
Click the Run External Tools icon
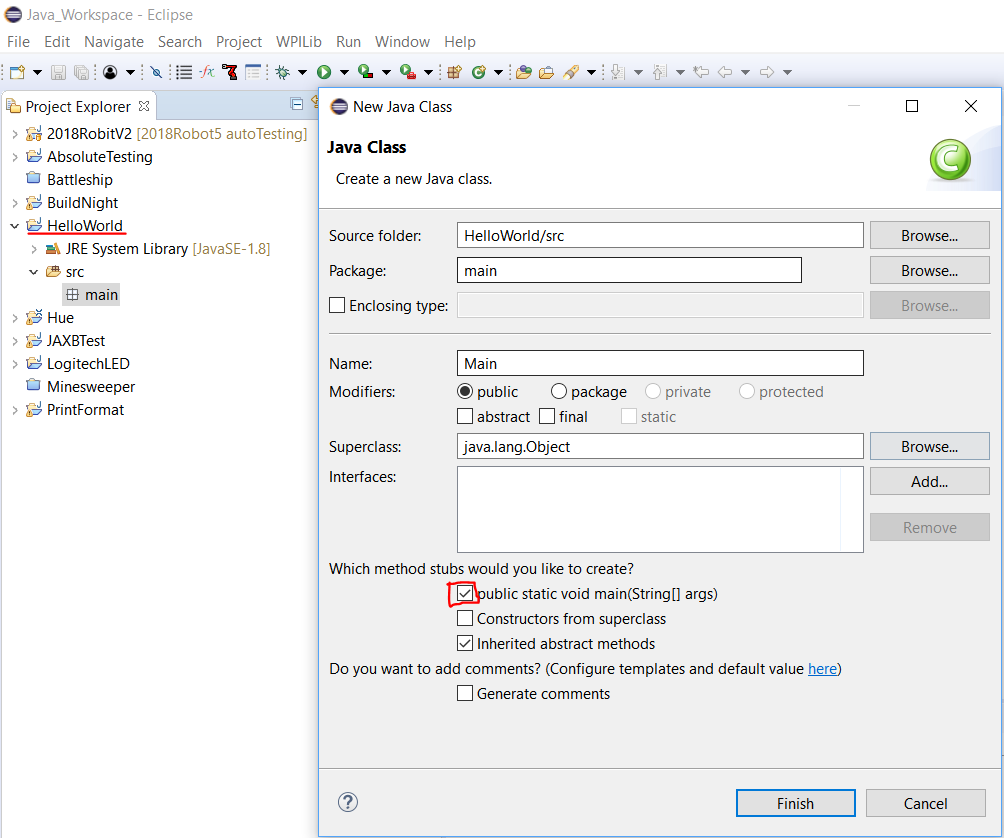tap(407, 72)
